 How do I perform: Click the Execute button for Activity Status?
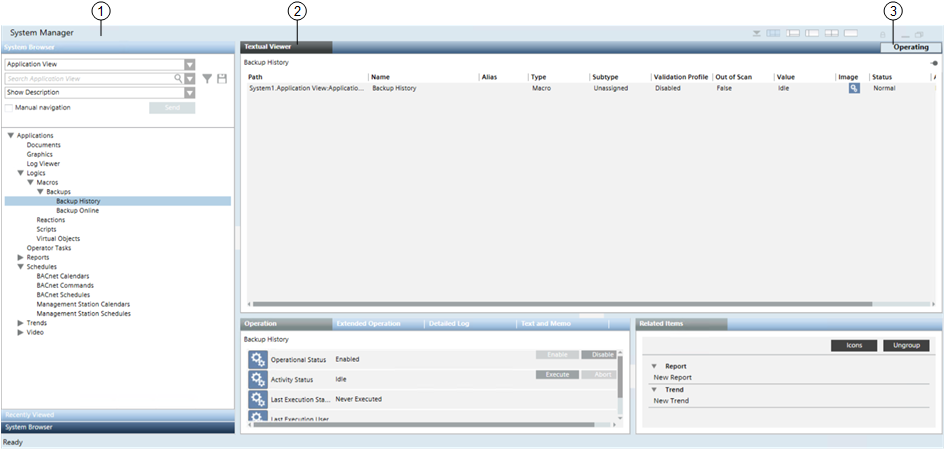(x=557, y=374)
